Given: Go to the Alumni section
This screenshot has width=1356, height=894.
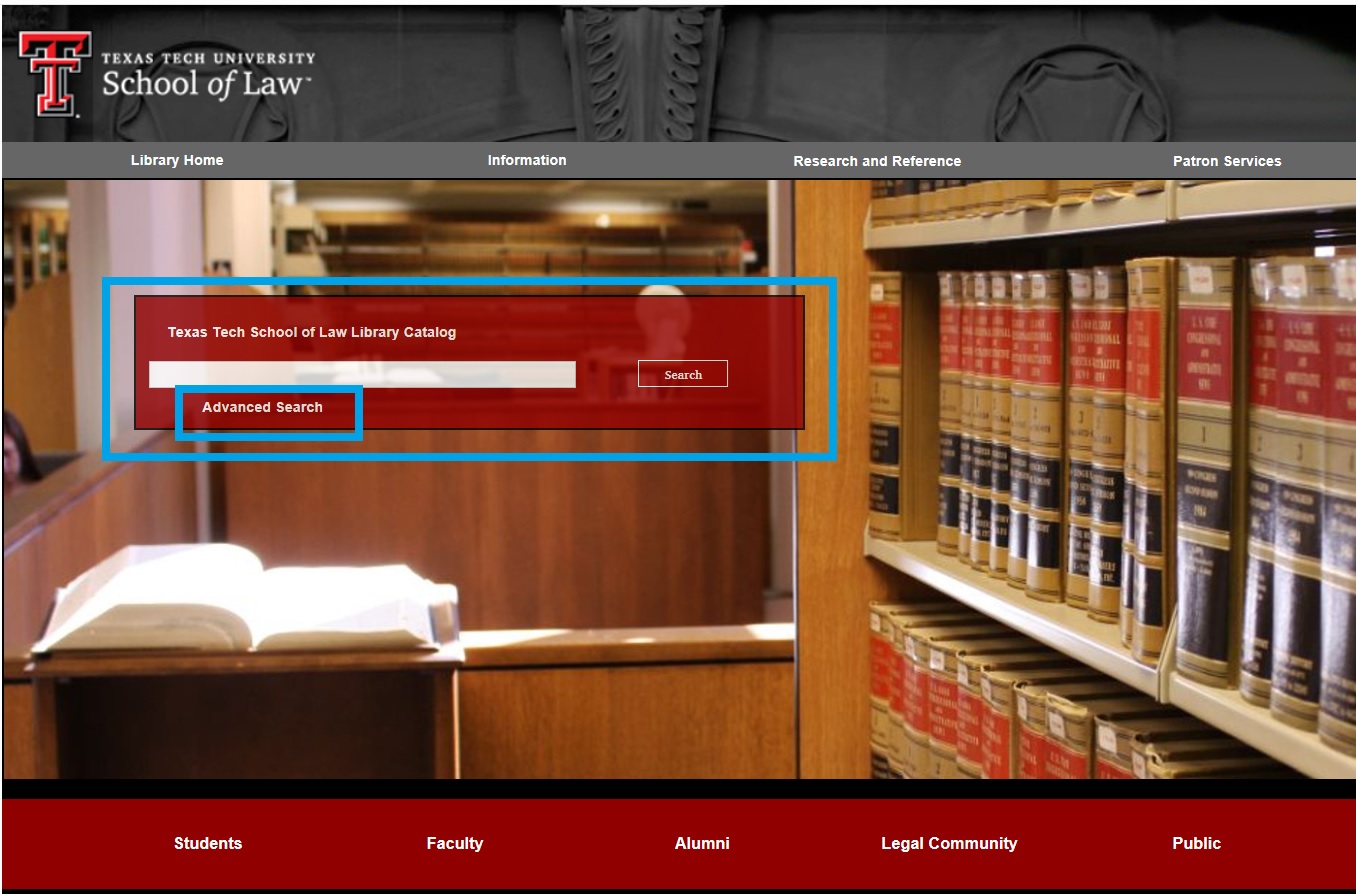Looking at the screenshot, I should 702,843.
